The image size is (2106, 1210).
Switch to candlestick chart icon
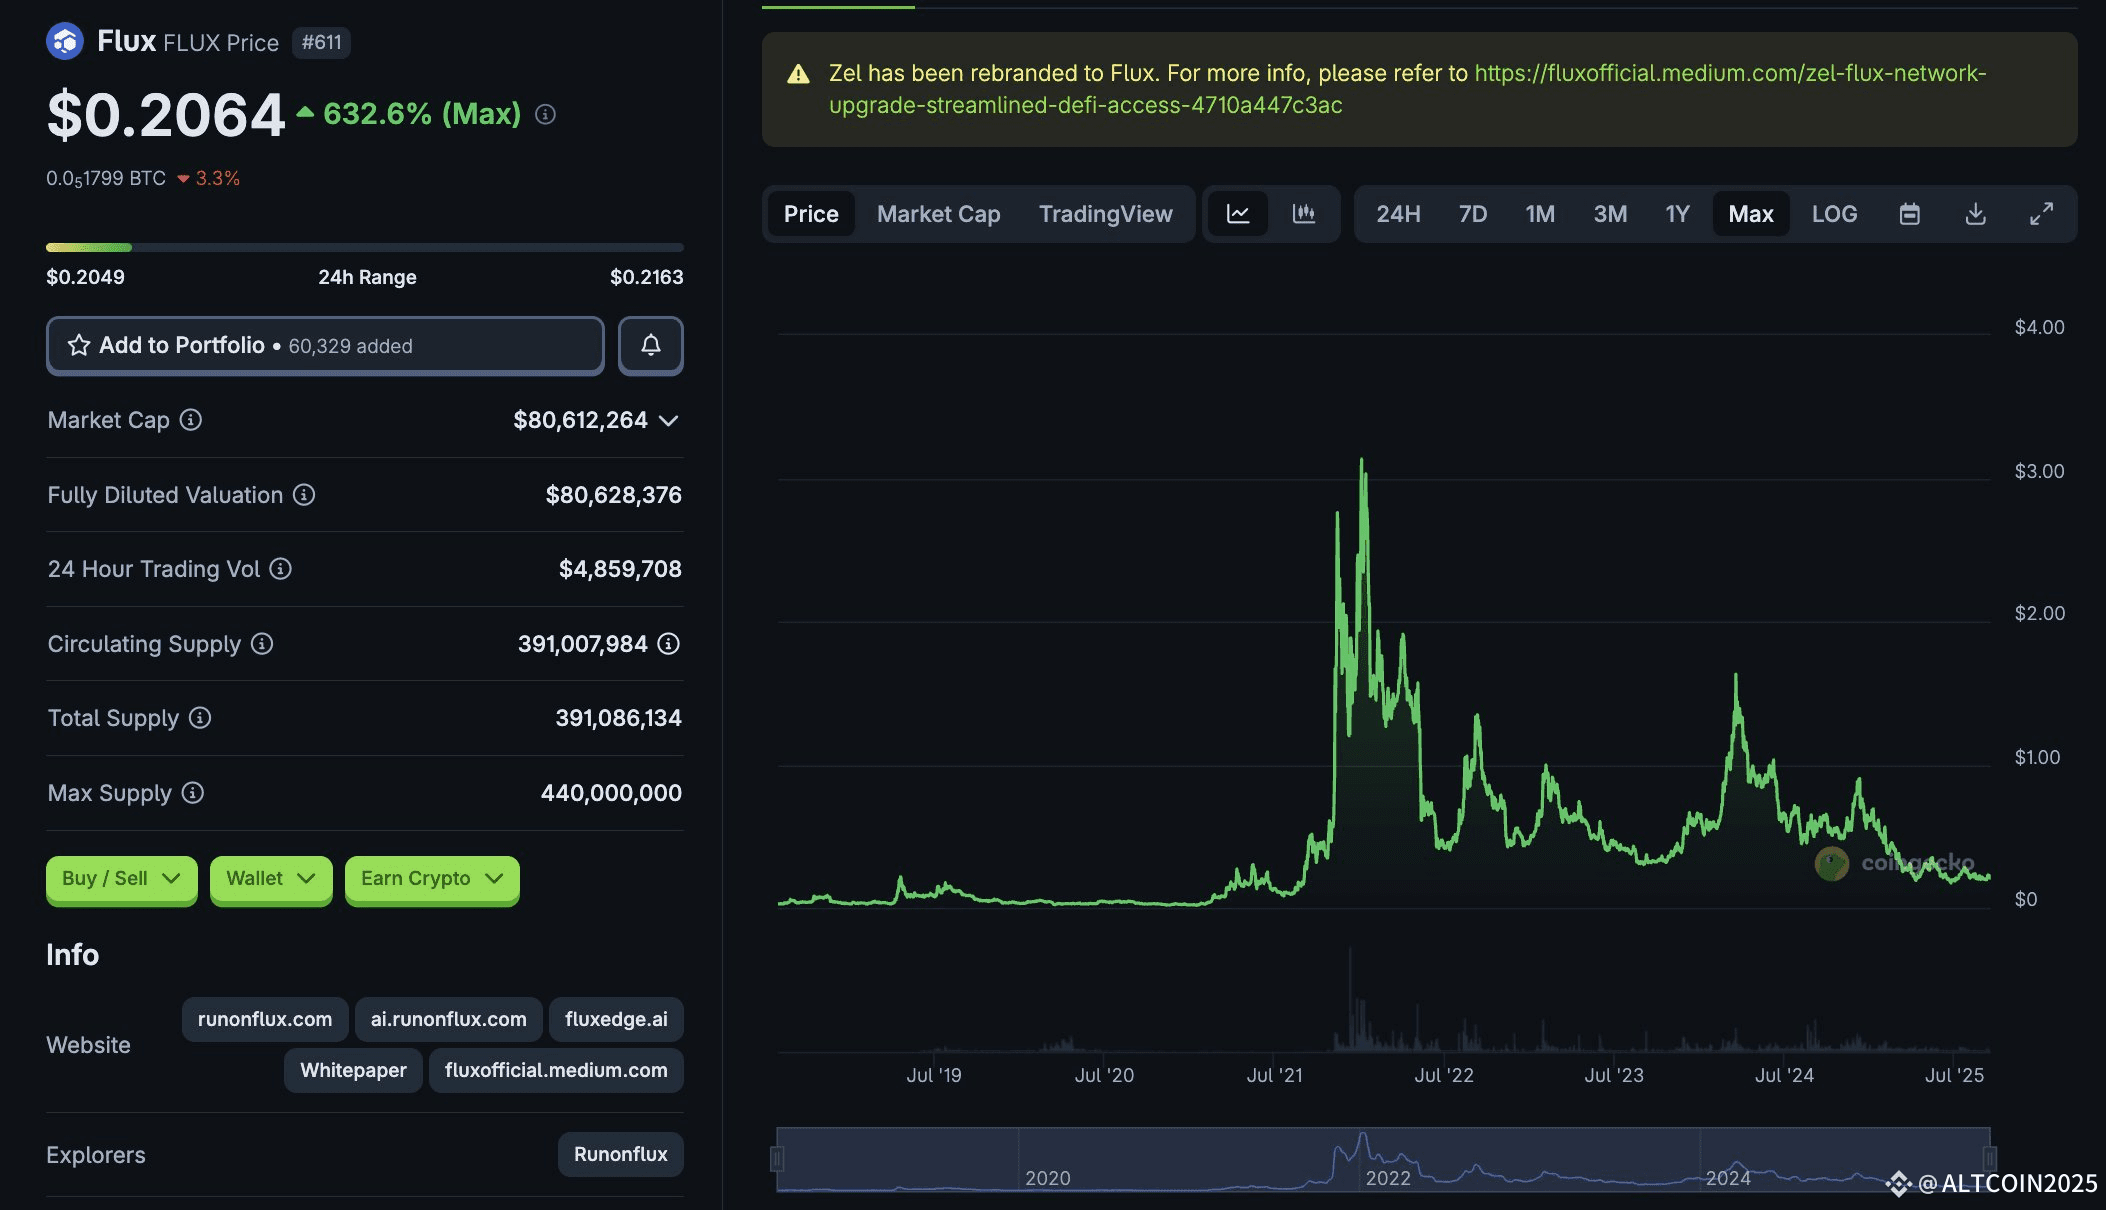pyautogui.click(x=1303, y=214)
